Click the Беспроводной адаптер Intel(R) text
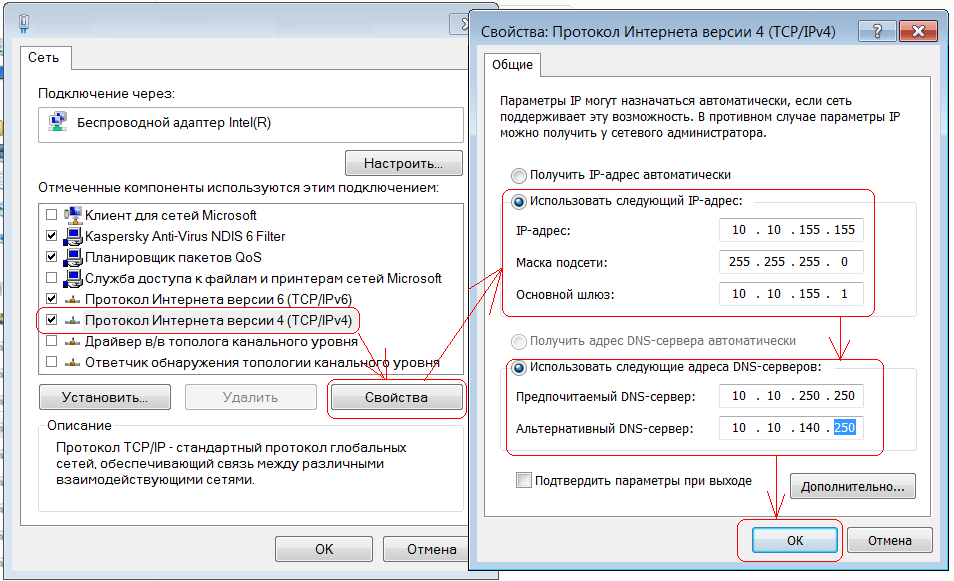 [174, 122]
